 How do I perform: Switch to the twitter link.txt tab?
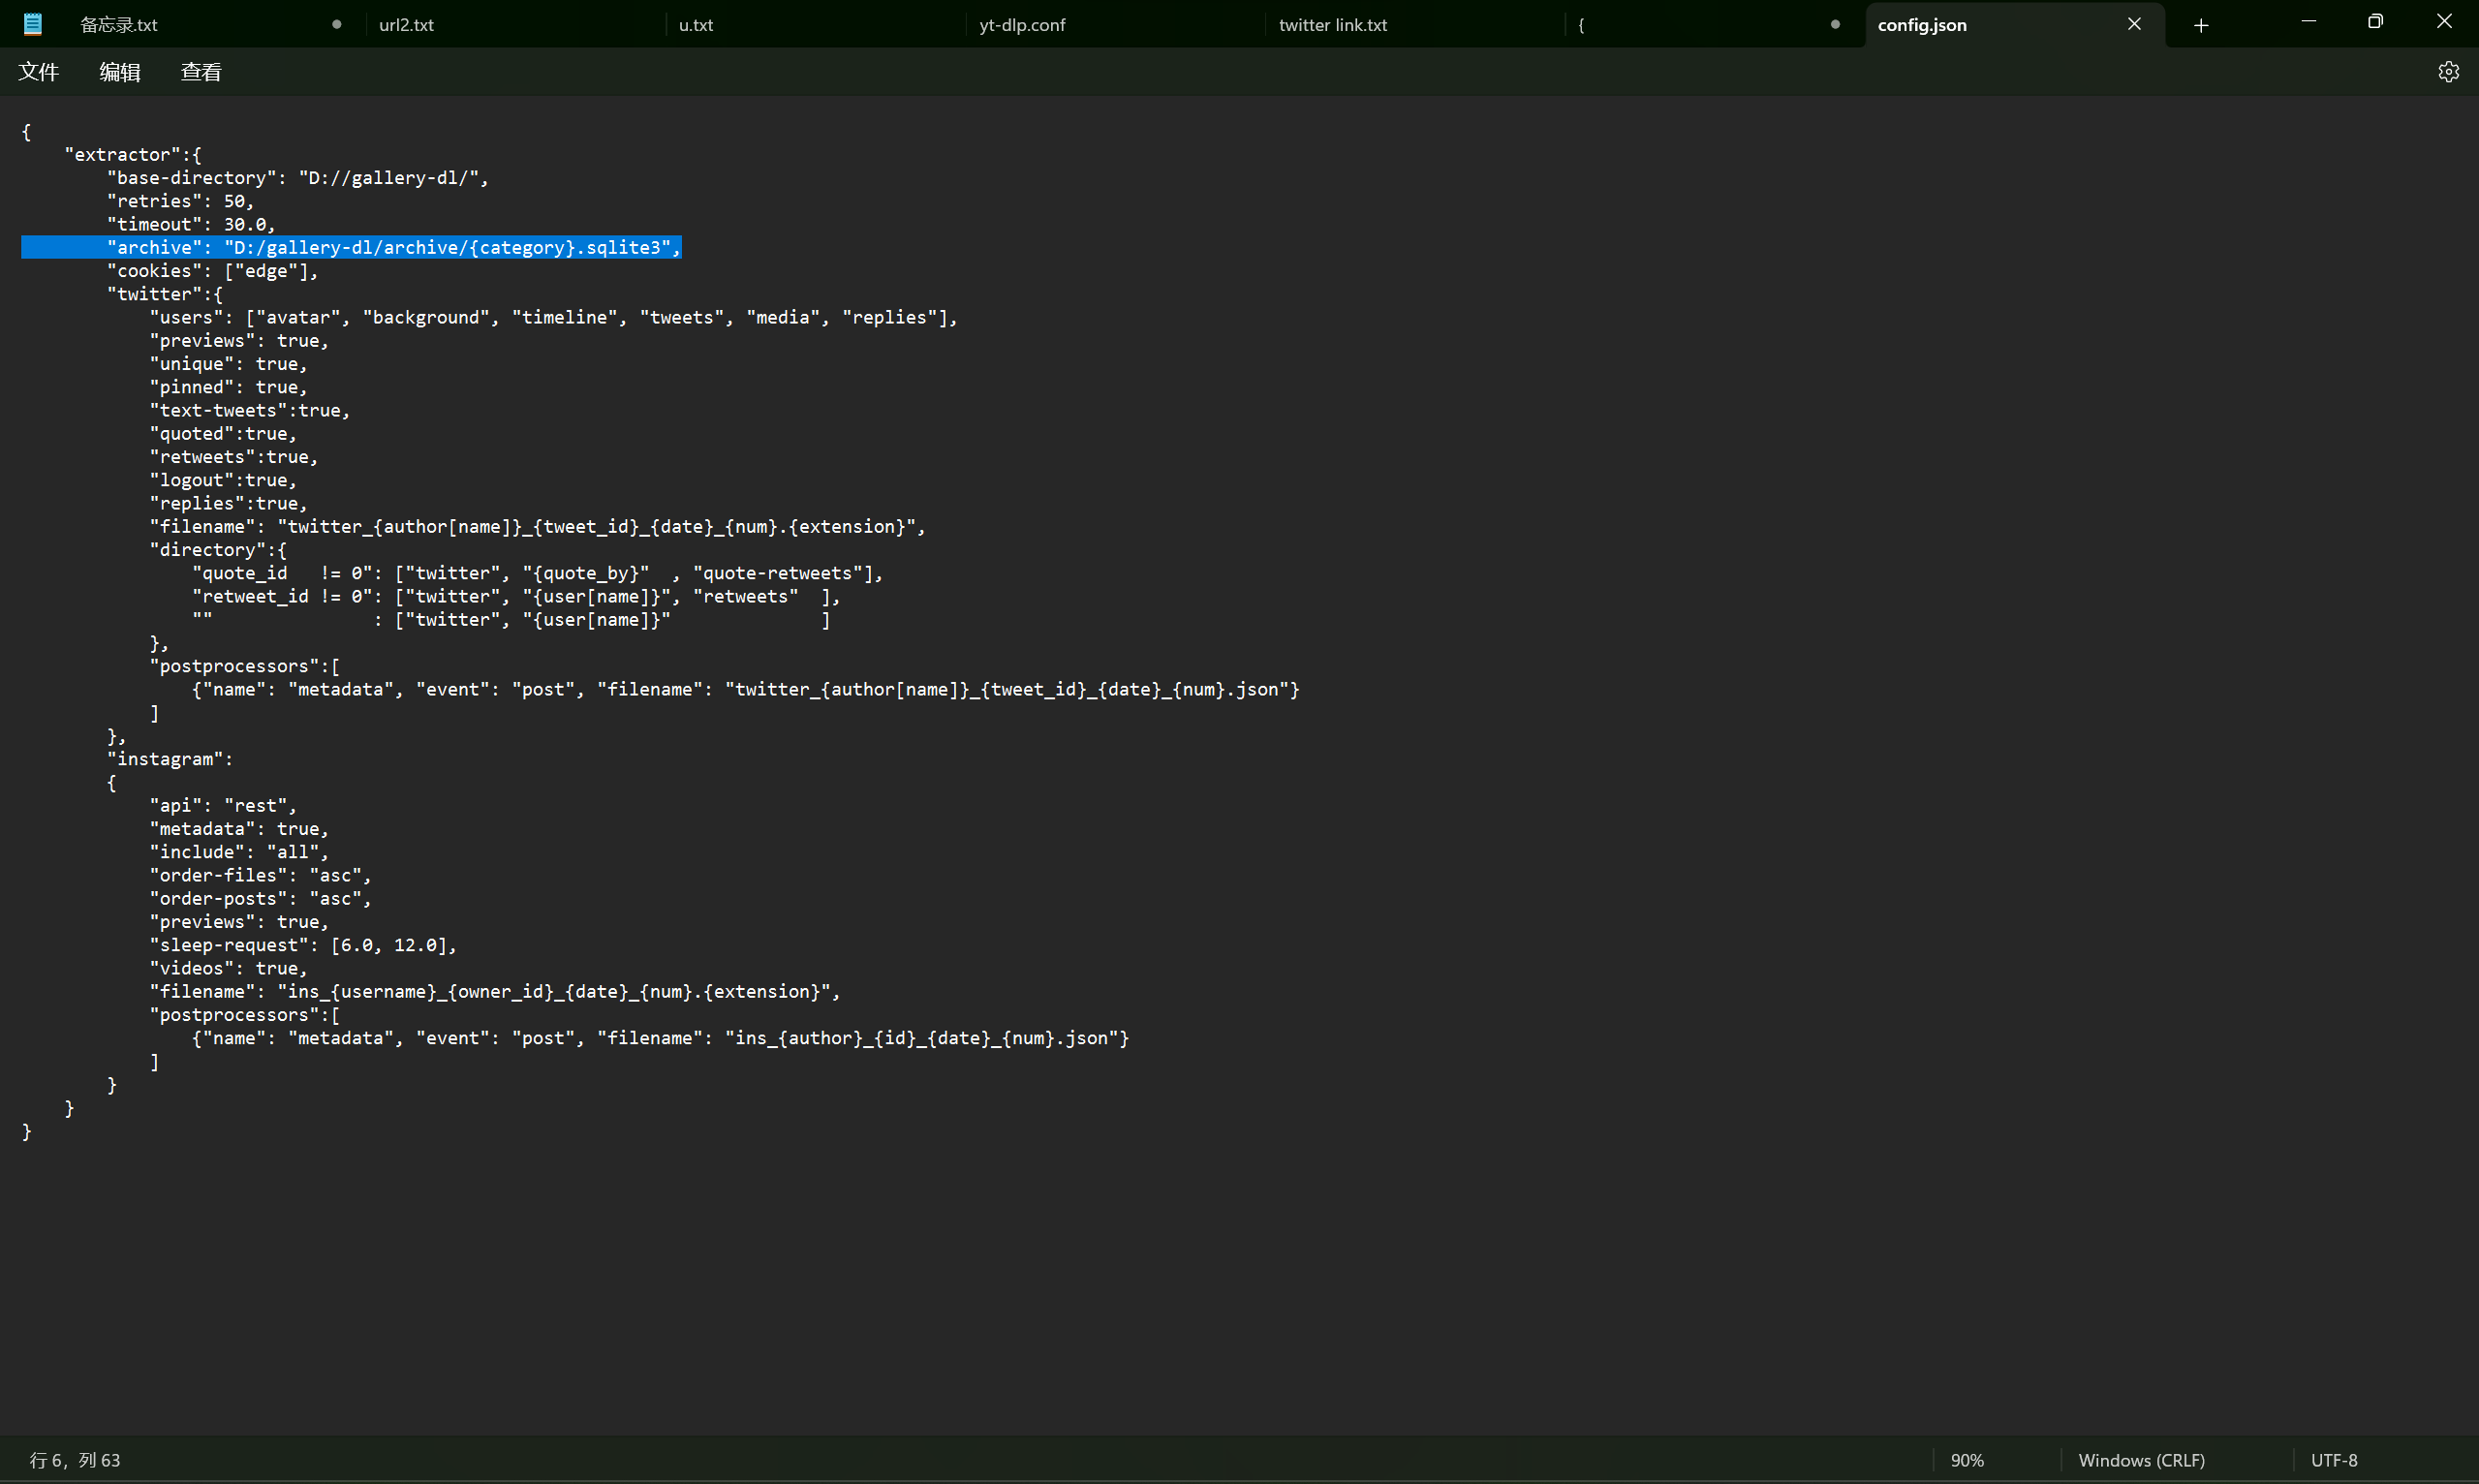coord(1332,24)
